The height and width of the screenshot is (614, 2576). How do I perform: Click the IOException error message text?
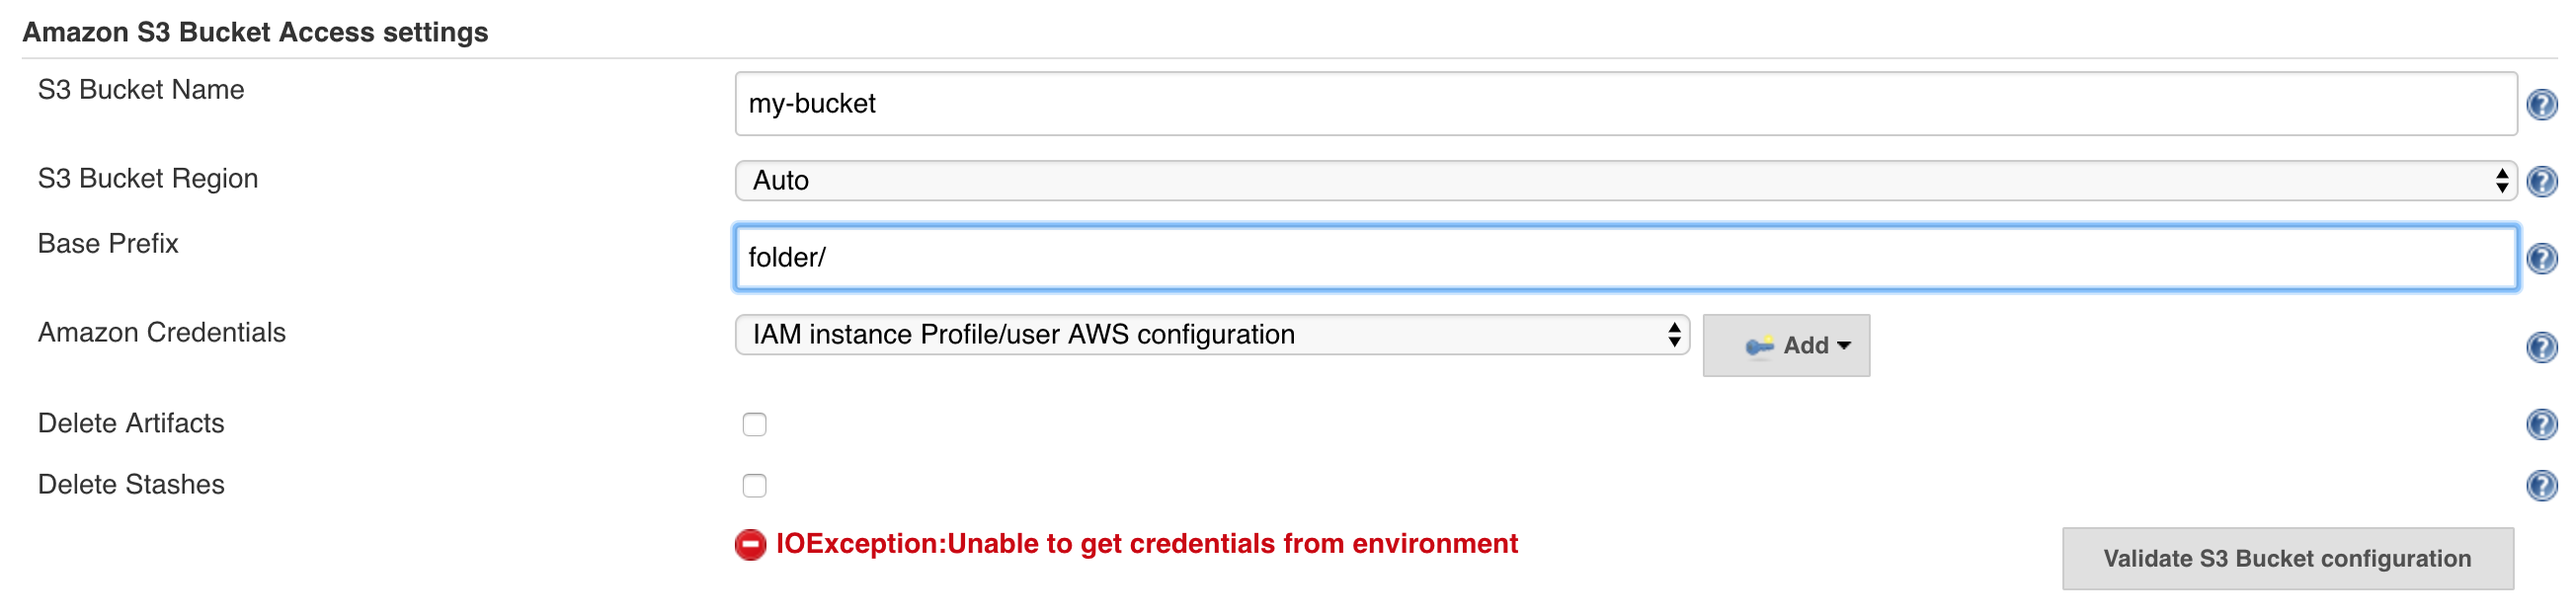[x=1146, y=544]
